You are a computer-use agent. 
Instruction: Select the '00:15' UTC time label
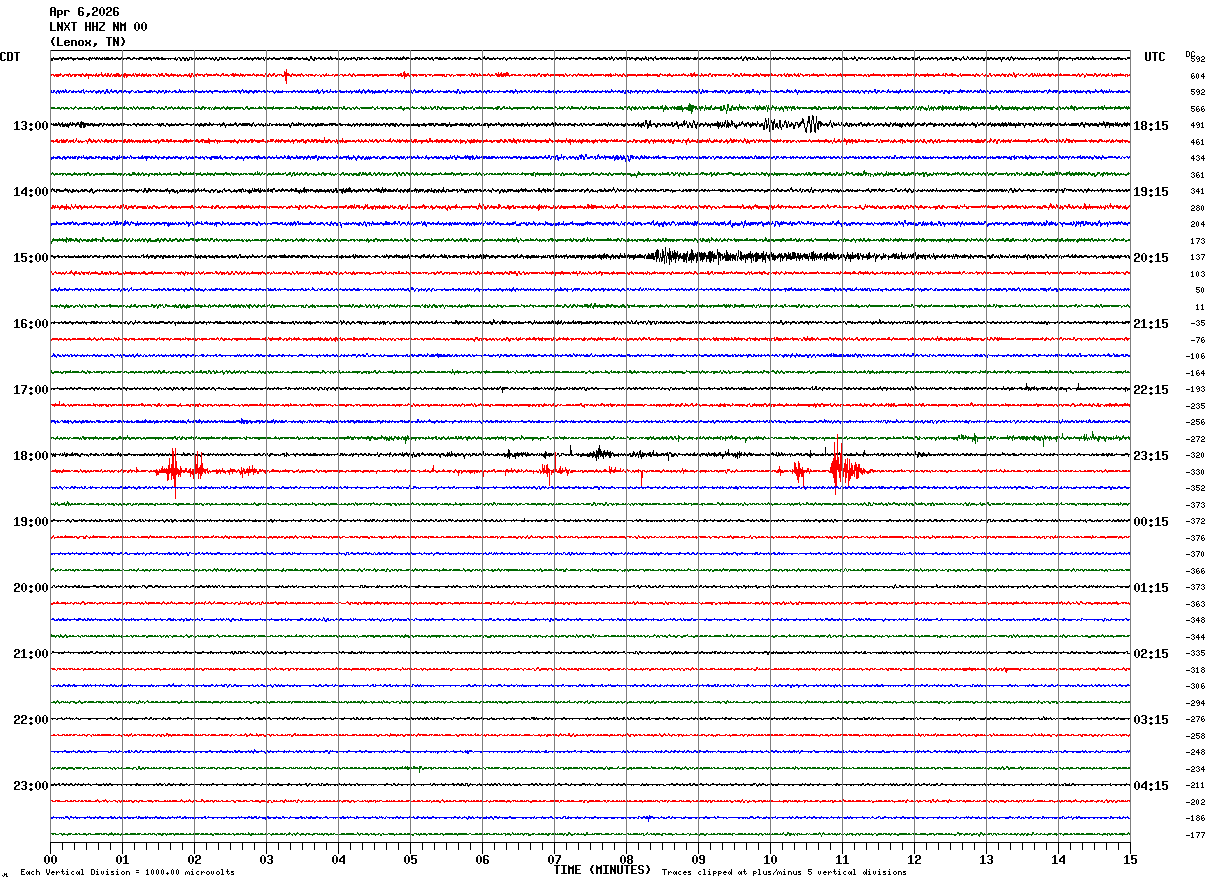1151,522
